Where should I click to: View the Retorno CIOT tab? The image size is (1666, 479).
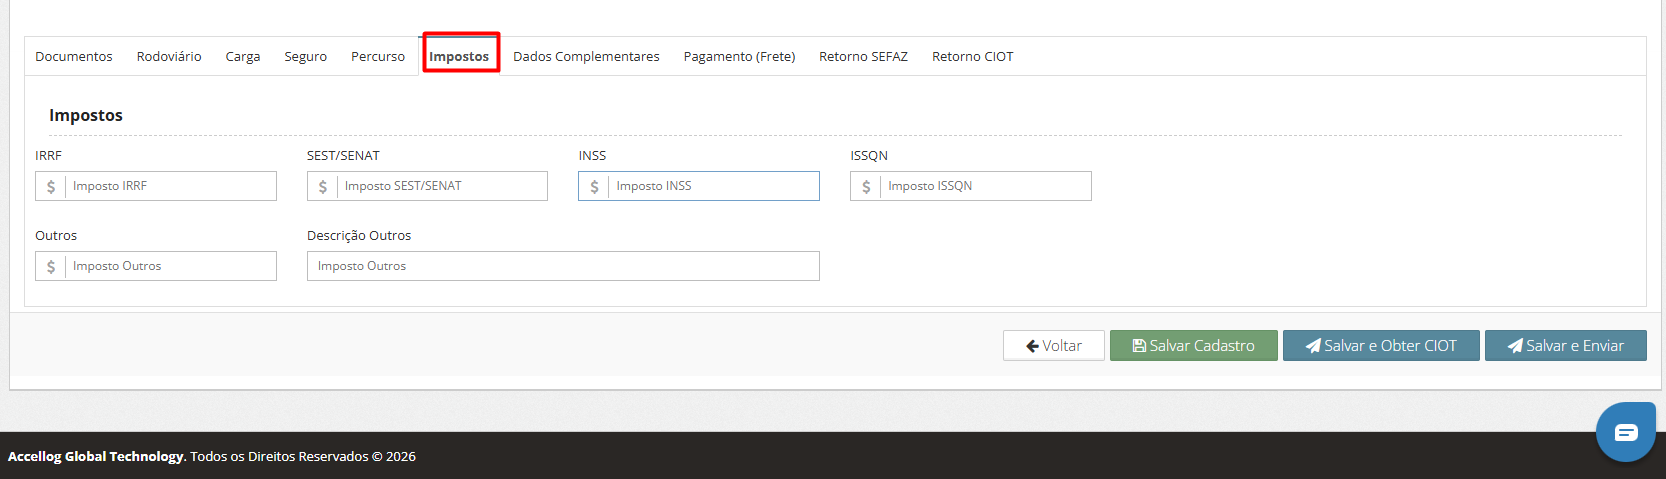(x=973, y=56)
